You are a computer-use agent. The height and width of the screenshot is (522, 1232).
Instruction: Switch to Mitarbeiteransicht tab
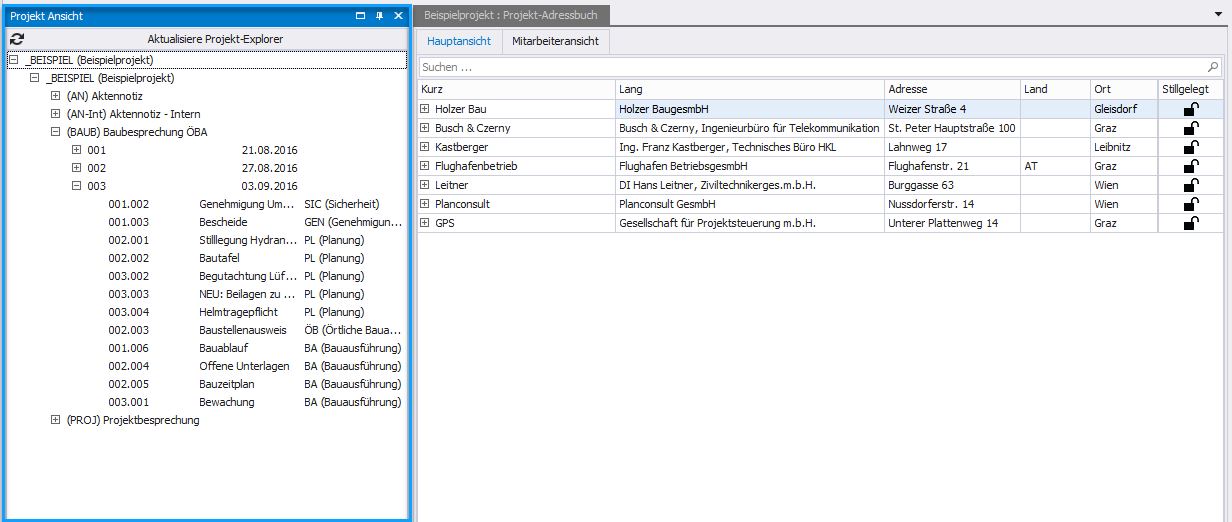pyautogui.click(x=555, y=41)
